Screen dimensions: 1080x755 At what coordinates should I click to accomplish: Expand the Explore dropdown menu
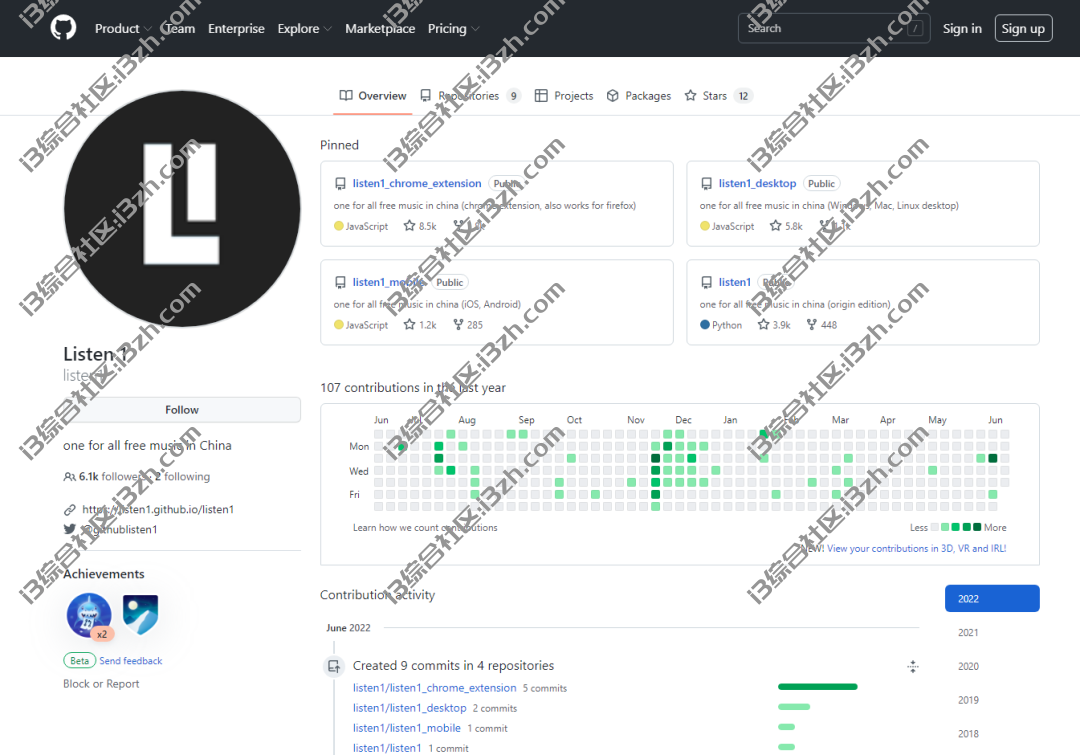(304, 28)
